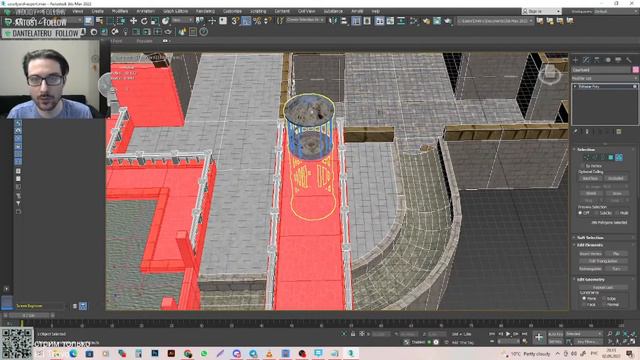The image size is (640, 360).
Task: Open the Workspaces dropdown
Action: 616,11
